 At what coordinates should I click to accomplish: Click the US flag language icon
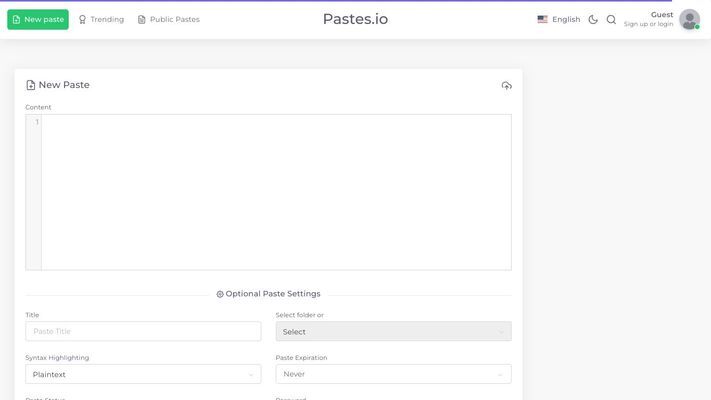pos(542,20)
